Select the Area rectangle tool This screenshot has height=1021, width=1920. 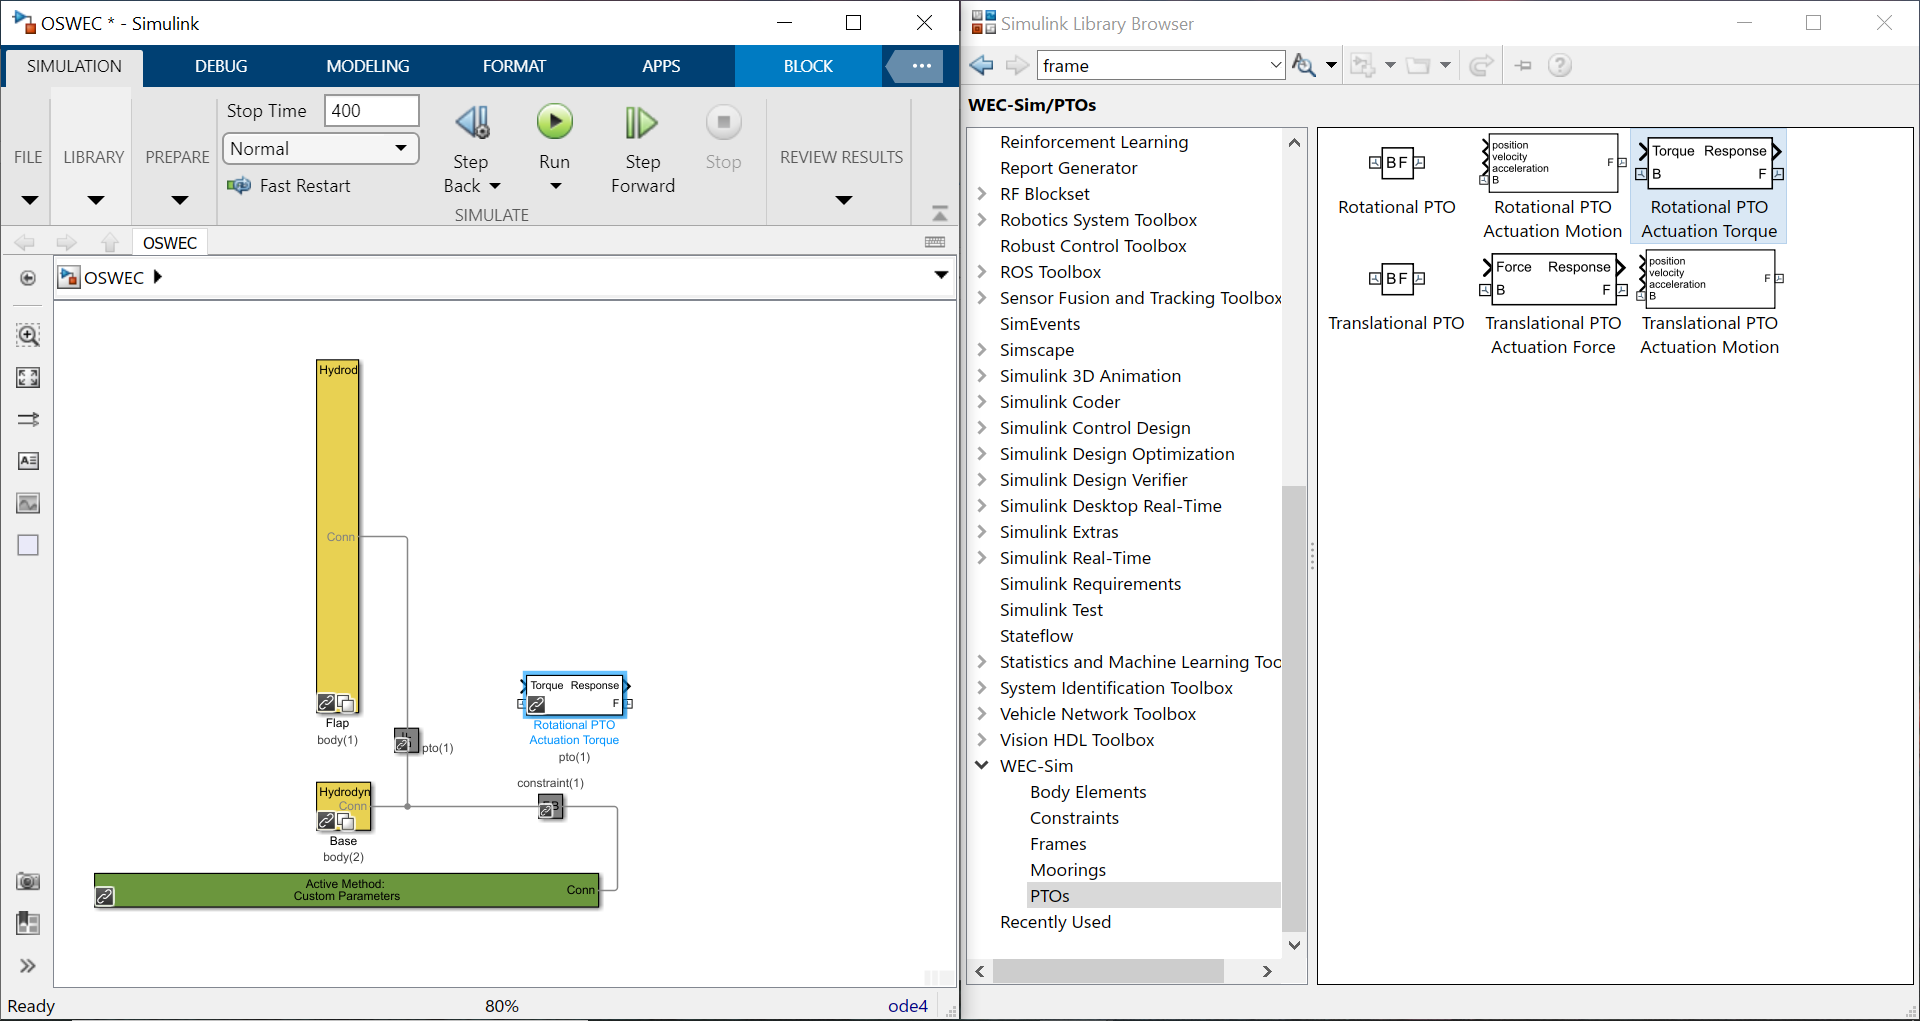28,545
